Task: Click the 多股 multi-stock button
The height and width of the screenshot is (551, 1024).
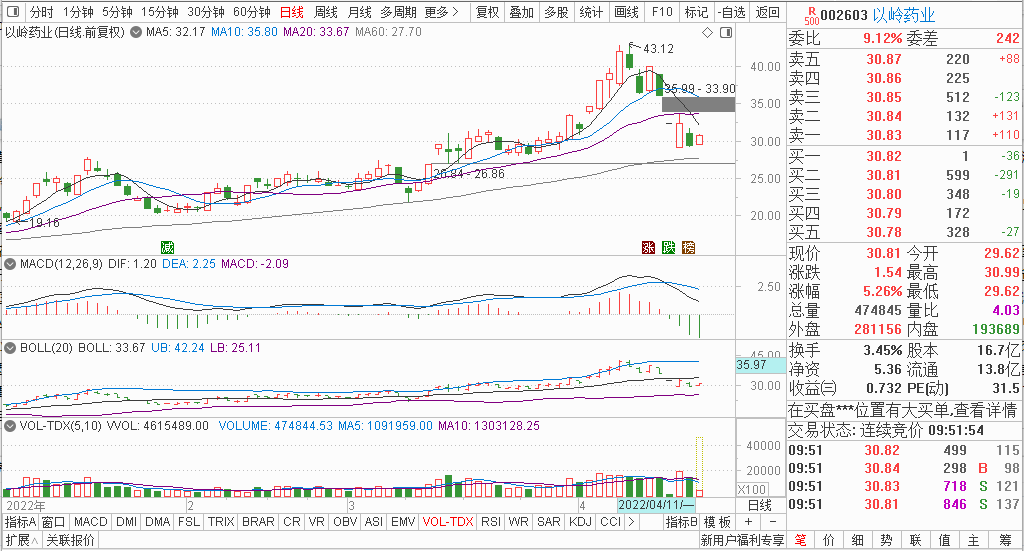Action: pyautogui.click(x=556, y=12)
